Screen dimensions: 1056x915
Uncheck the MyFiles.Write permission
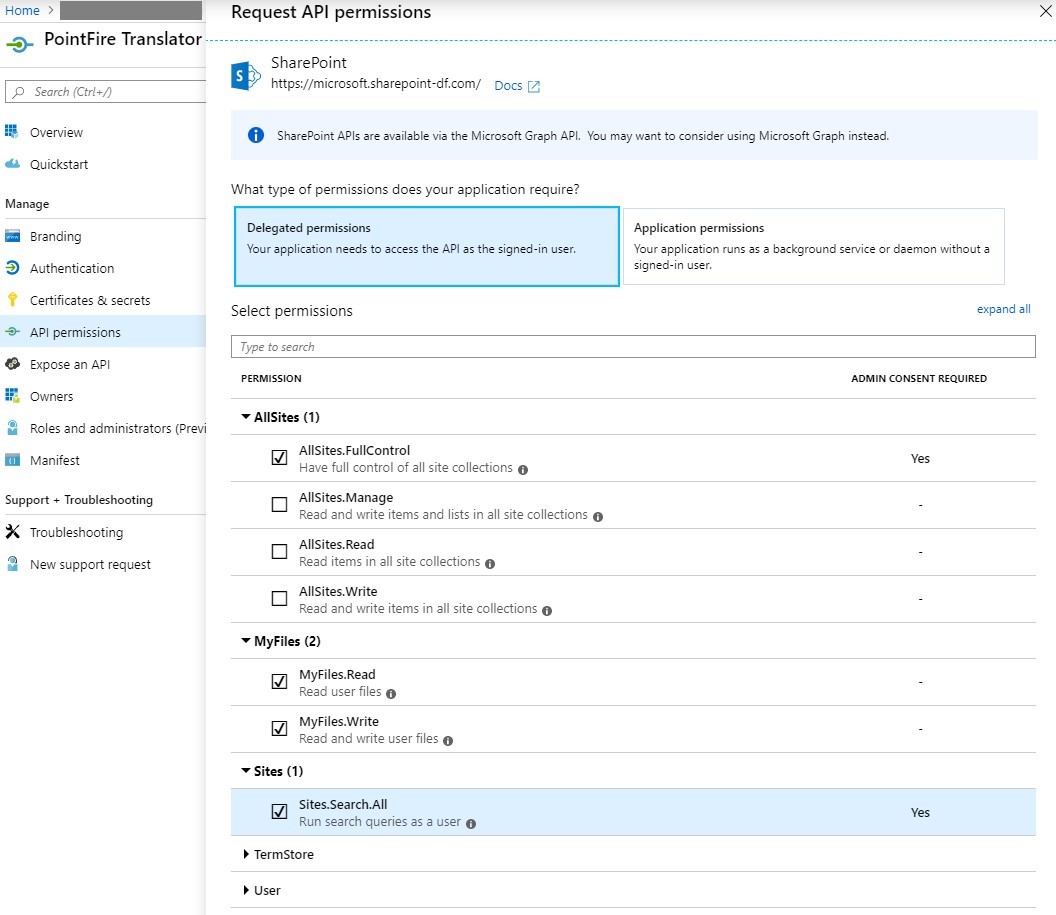(279, 728)
